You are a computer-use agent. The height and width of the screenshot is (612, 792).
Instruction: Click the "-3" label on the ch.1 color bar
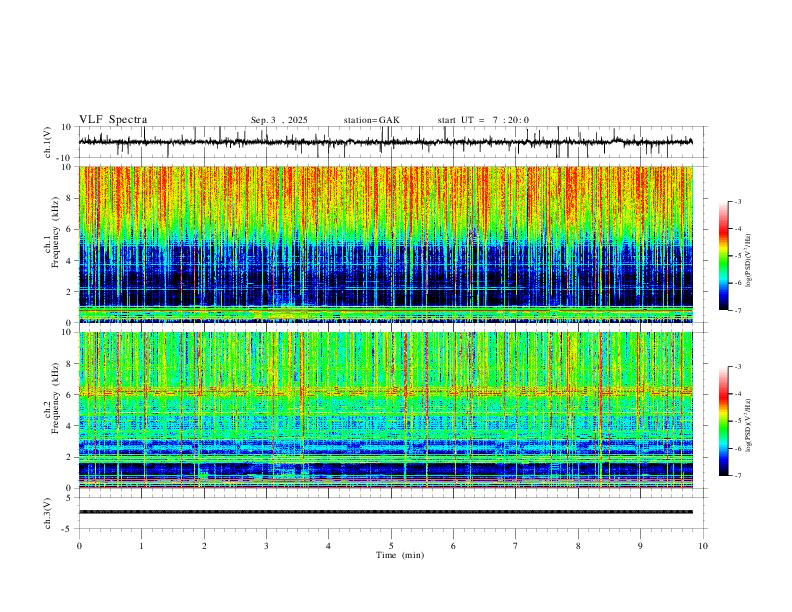tap(738, 201)
